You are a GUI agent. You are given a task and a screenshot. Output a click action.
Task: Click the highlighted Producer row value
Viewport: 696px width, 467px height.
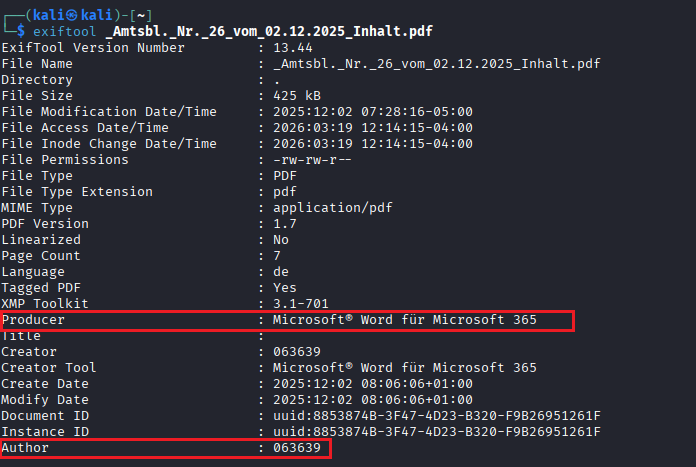point(405,320)
